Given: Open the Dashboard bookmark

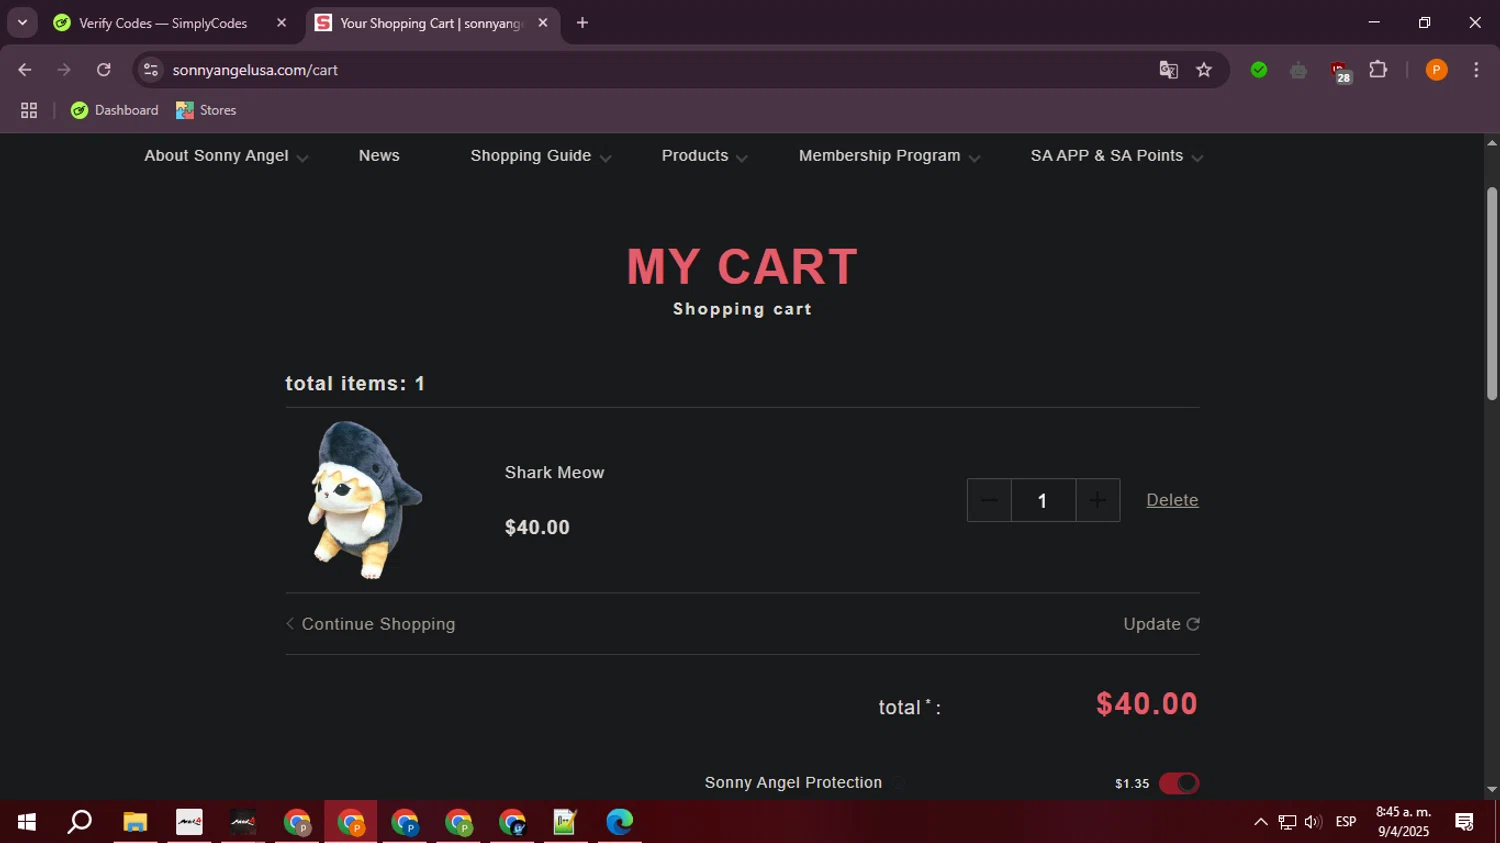Looking at the screenshot, I should pyautogui.click(x=115, y=111).
